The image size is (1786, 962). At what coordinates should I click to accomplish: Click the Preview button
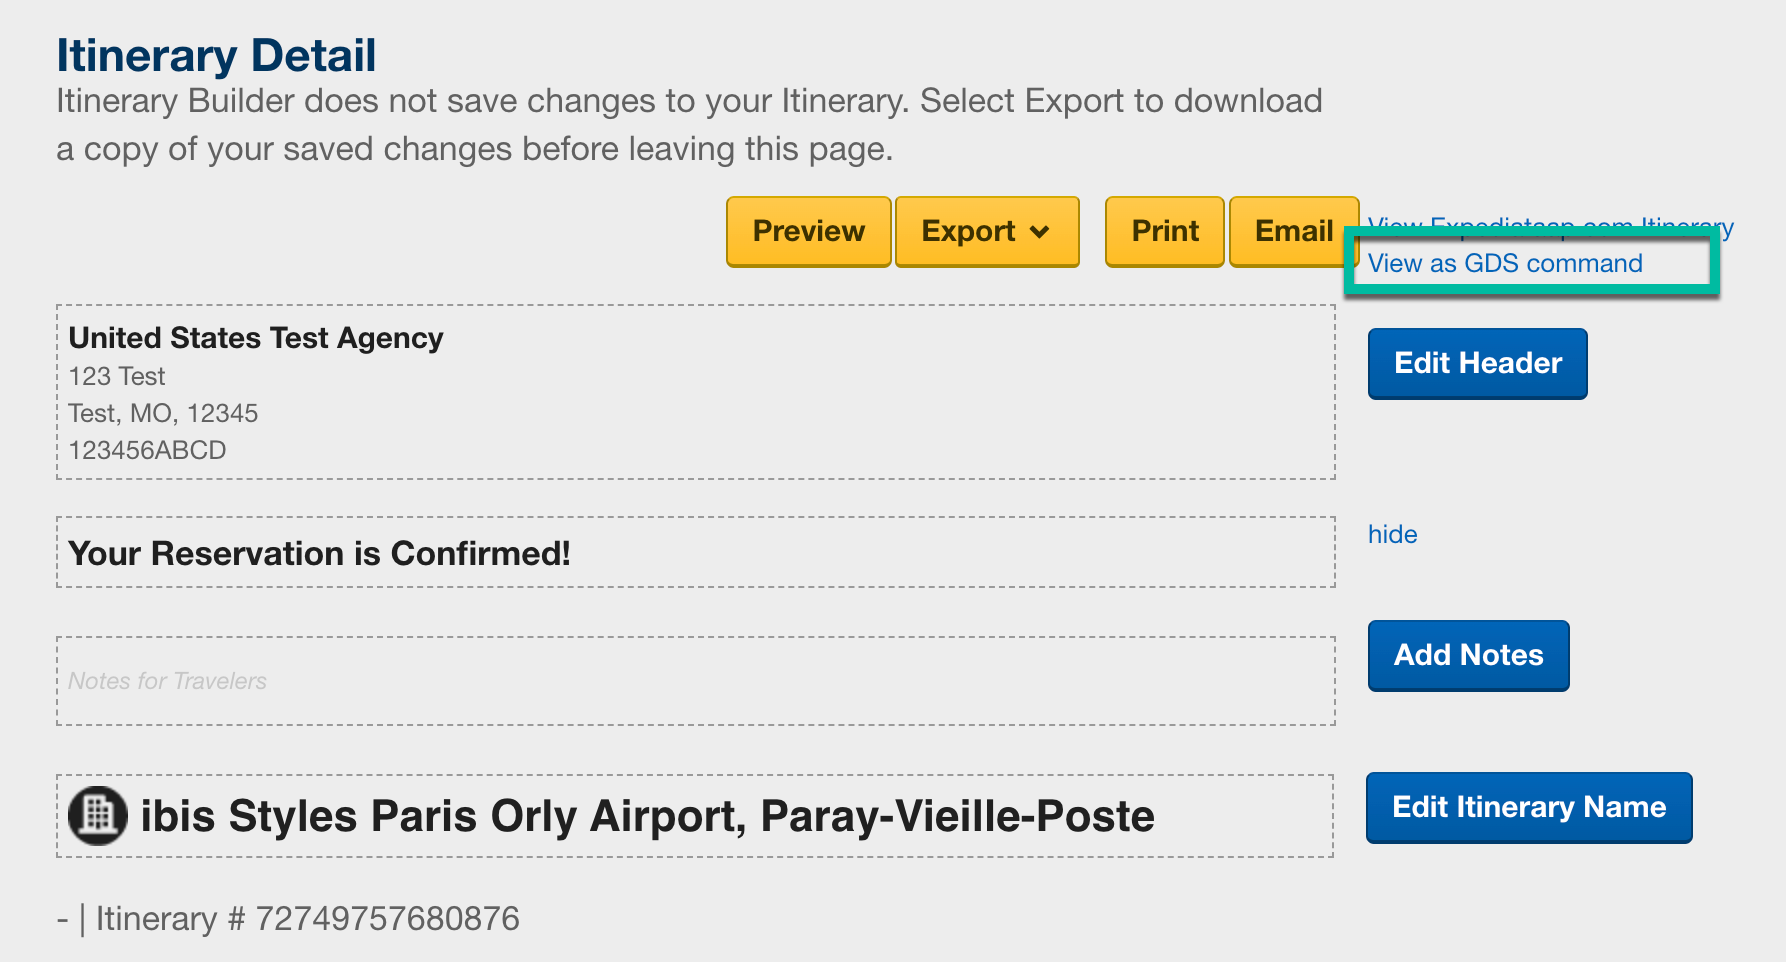pos(808,231)
